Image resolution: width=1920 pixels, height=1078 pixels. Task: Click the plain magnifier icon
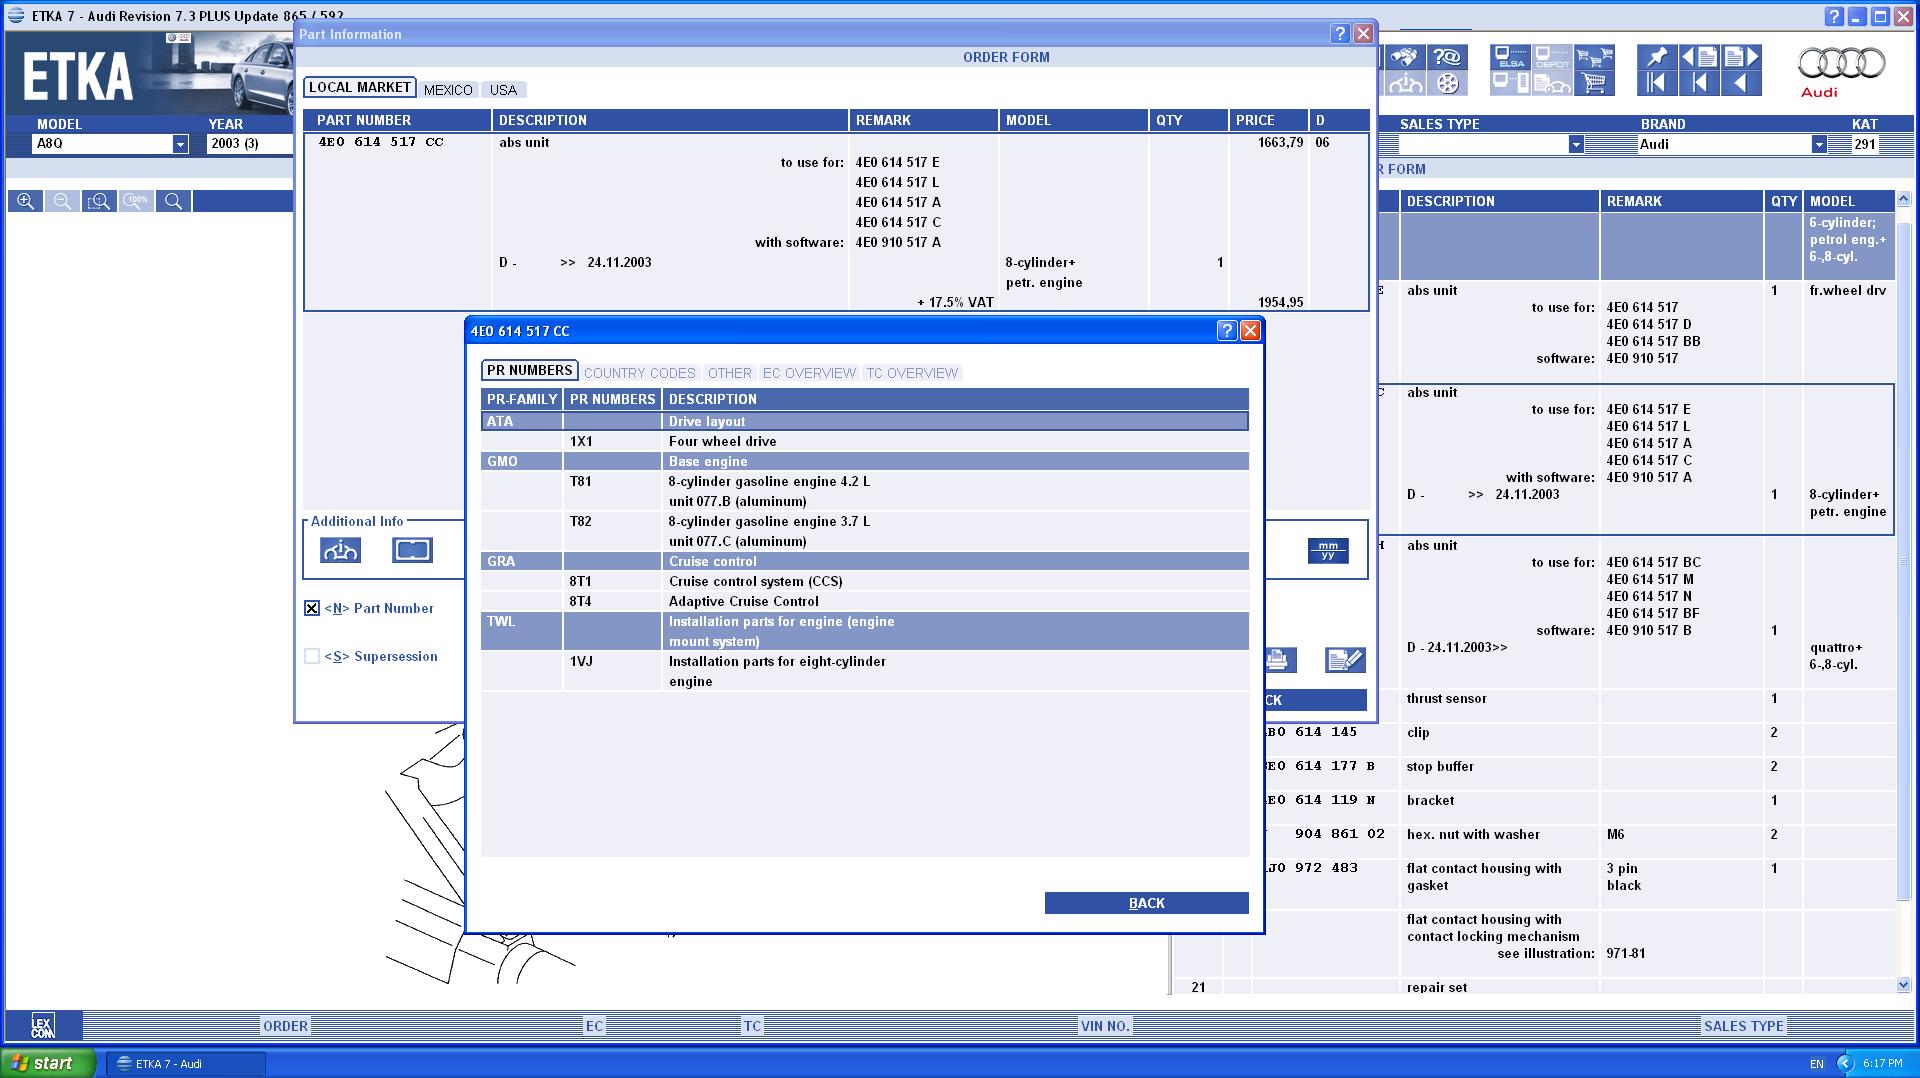(x=173, y=201)
